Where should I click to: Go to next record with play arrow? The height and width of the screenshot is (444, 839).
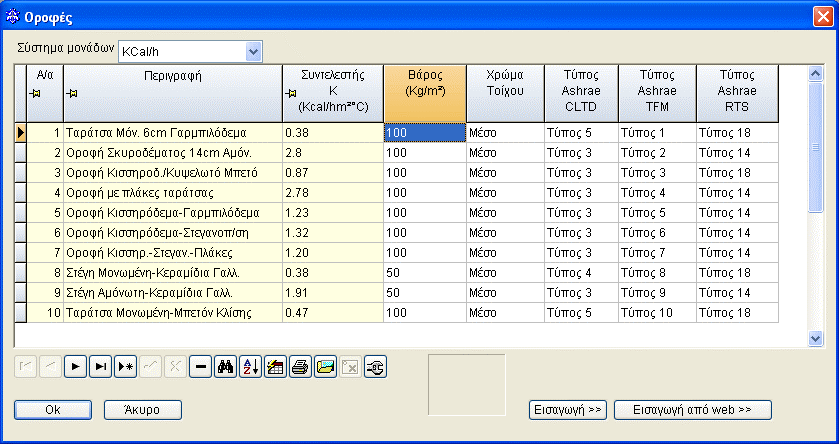coord(75,367)
